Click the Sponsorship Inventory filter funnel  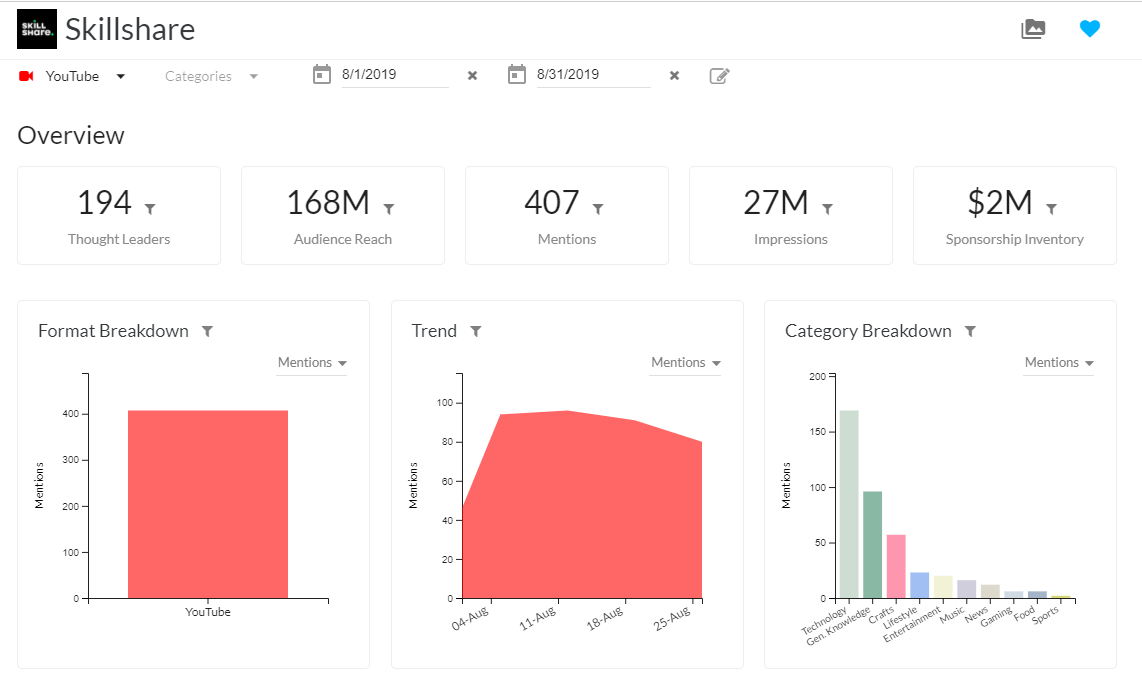click(1052, 209)
